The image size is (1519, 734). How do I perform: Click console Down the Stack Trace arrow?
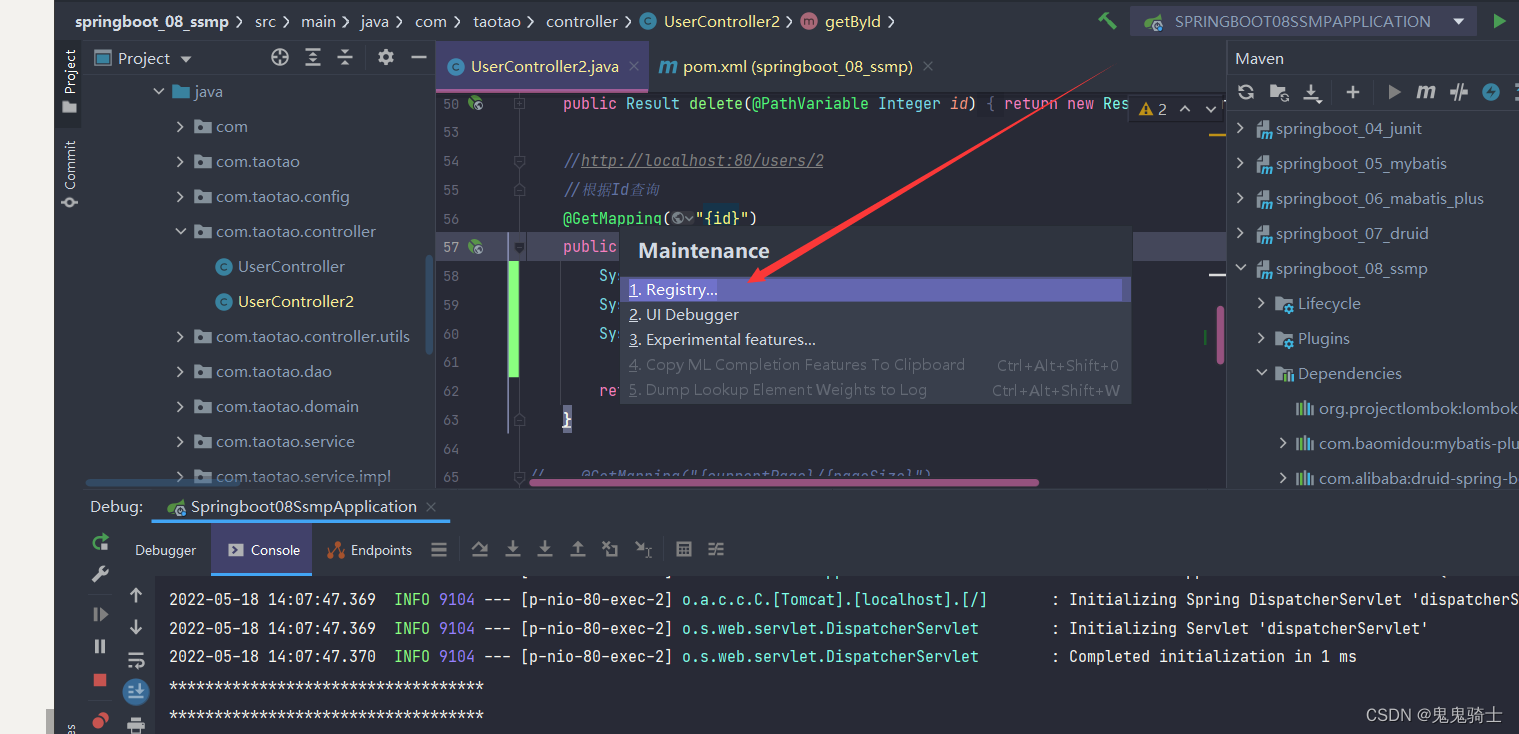pos(136,627)
